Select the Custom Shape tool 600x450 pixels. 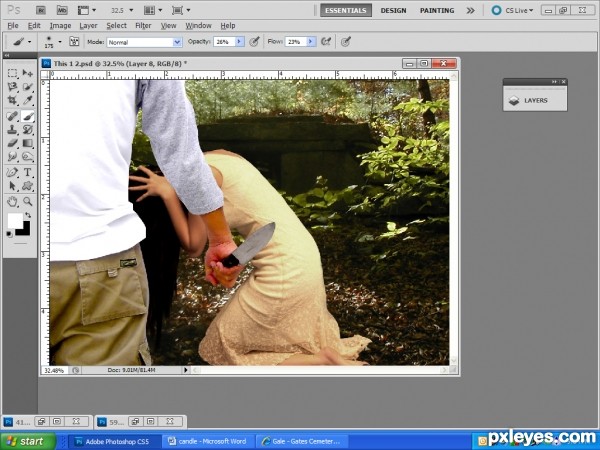[x=28, y=186]
